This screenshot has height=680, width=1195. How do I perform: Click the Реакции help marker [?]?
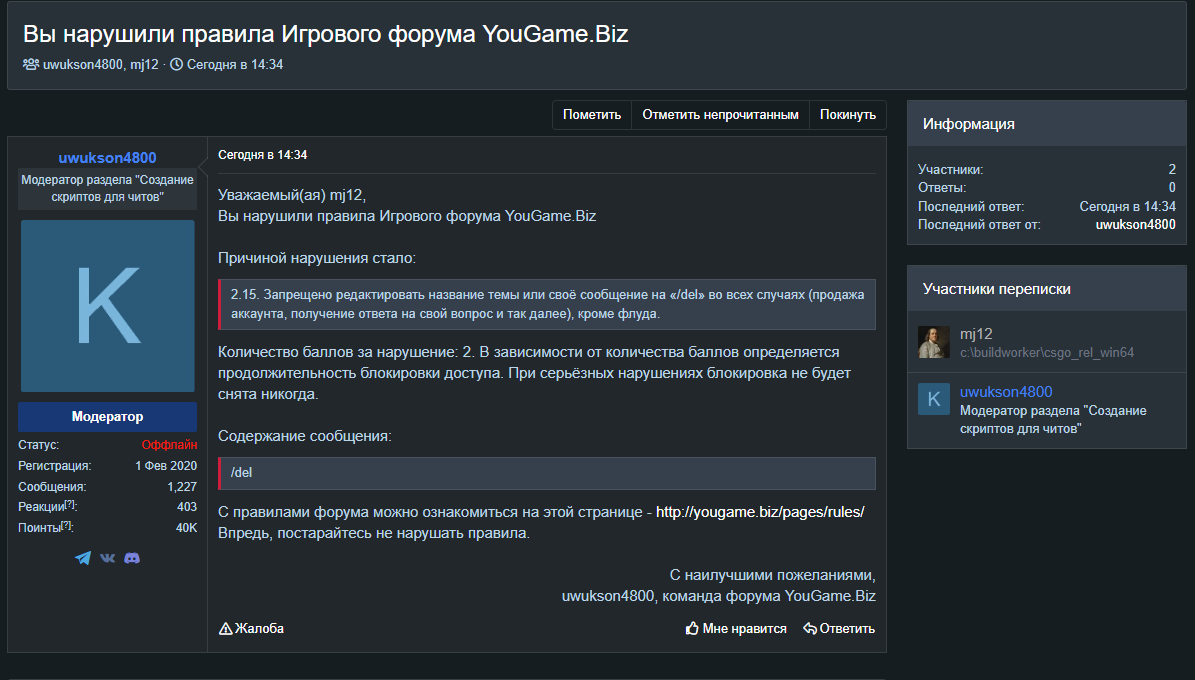click(x=70, y=505)
